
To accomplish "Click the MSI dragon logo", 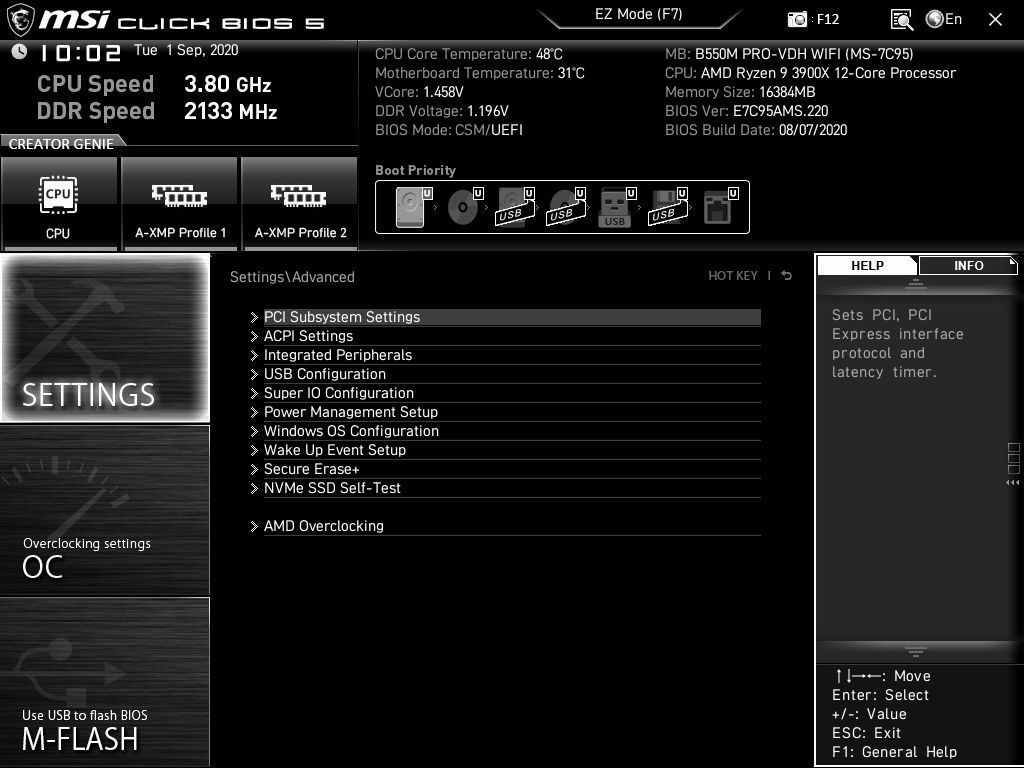I will coord(20,20).
